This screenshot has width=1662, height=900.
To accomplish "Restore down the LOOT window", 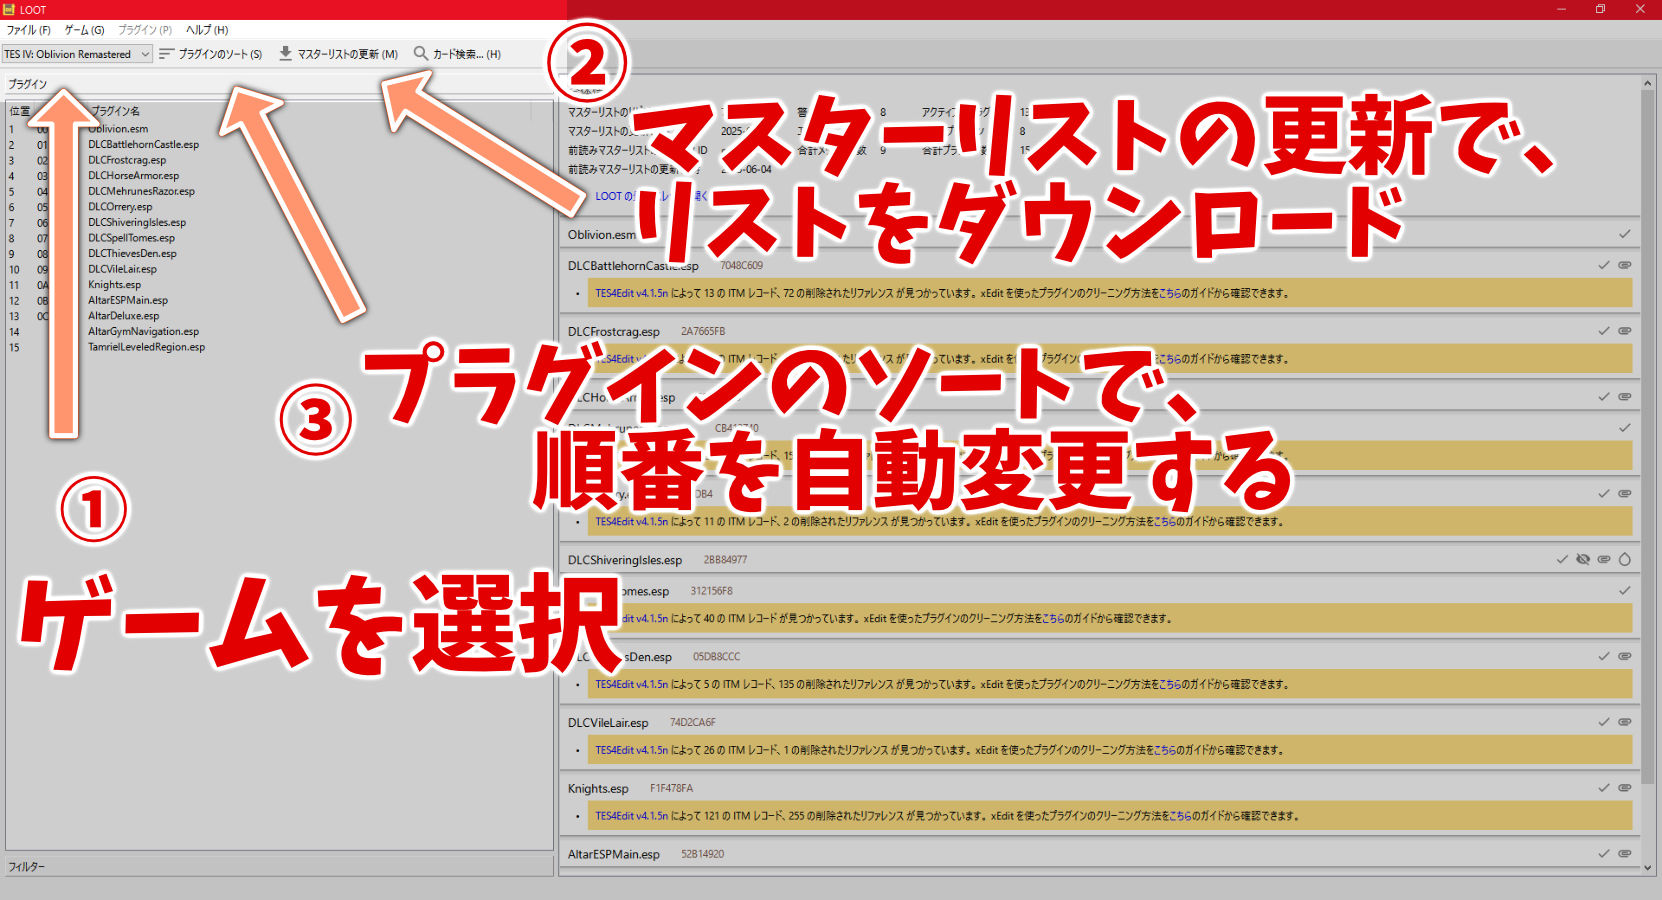I will (x=1600, y=9).
